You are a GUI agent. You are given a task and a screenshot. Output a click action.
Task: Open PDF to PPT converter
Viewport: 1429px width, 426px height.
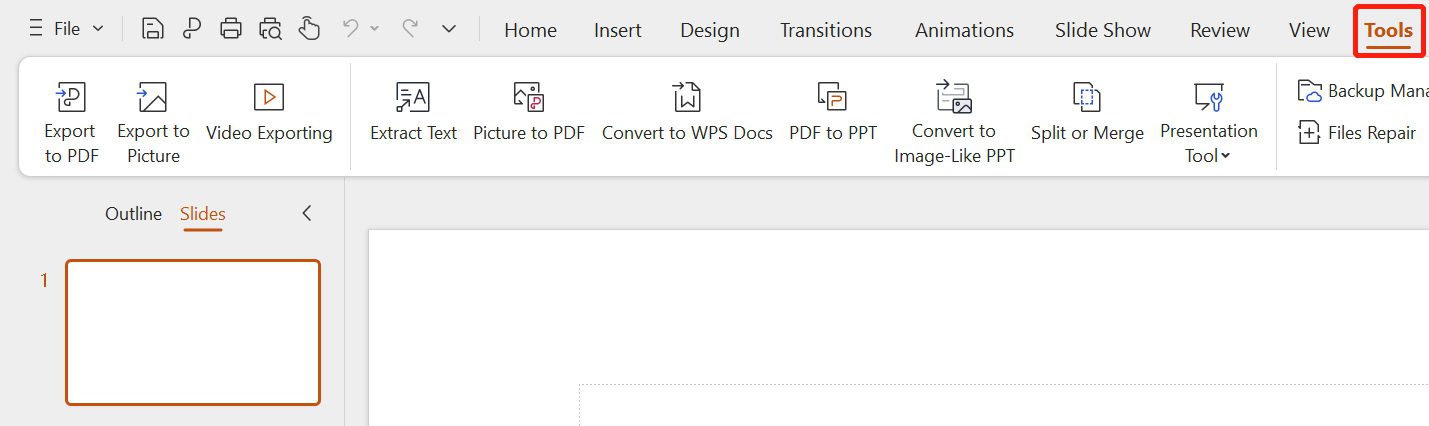coord(832,98)
